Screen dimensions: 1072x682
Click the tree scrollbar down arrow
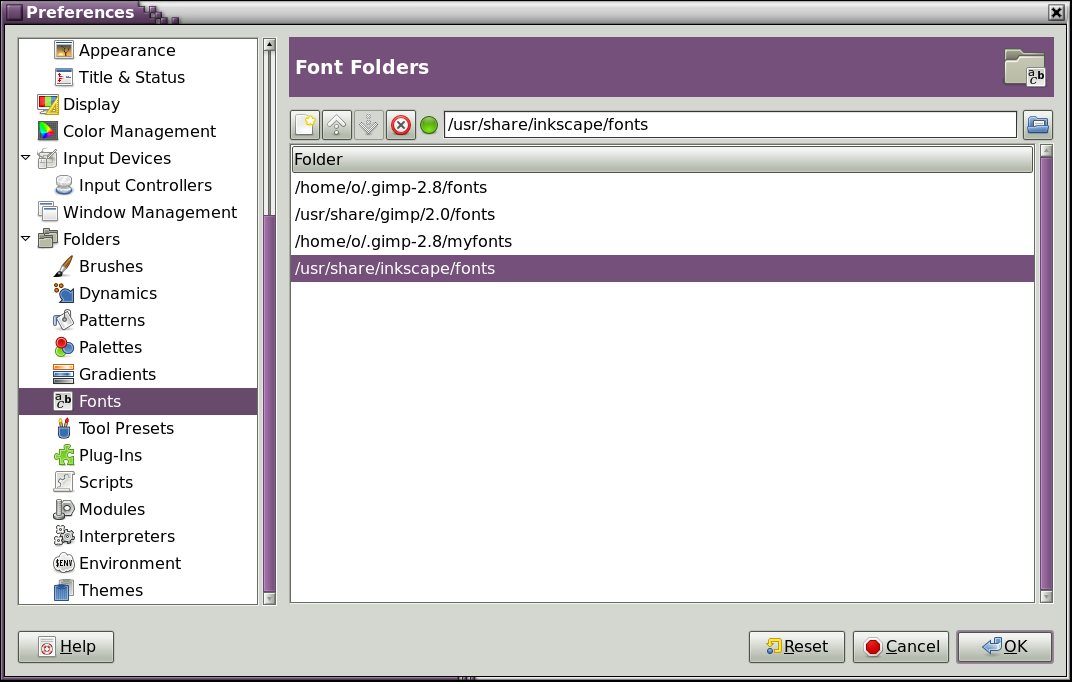click(x=269, y=598)
